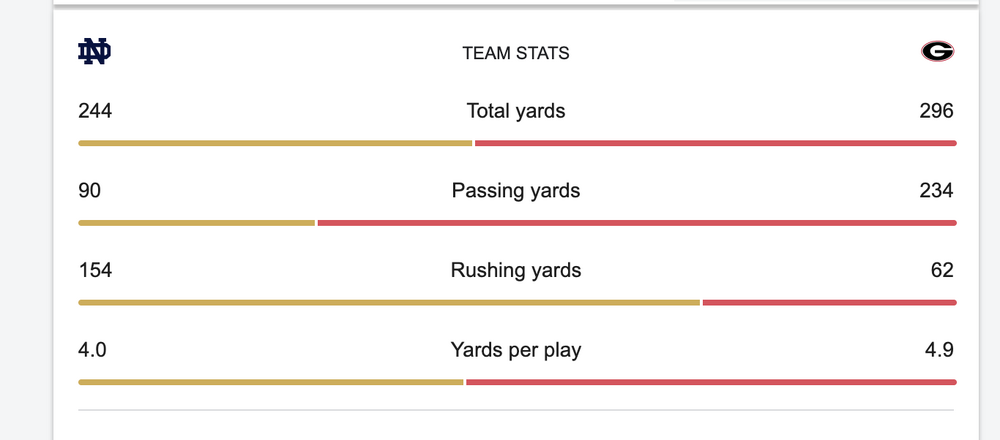Select the TEAM STATS heading
This screenshot has width=1000, height=440.
click(x=516, y=53)
